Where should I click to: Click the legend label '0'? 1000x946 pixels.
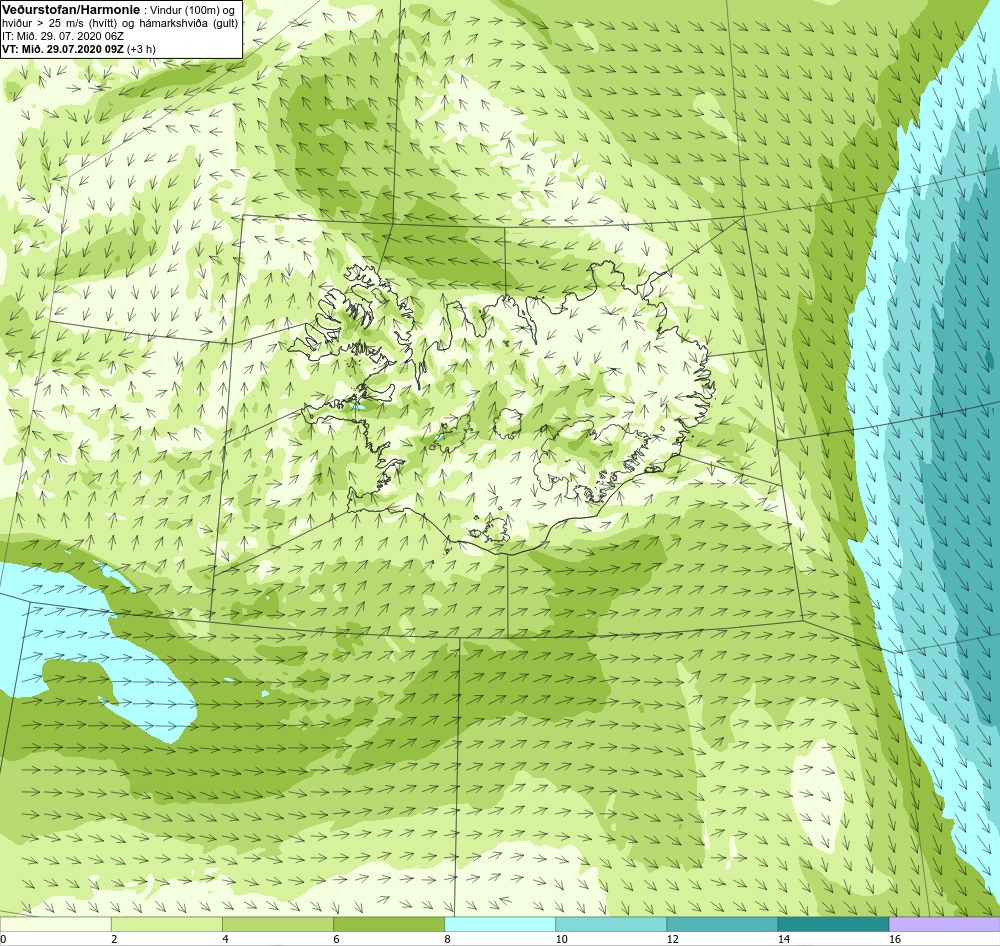click(x=3, y=939)
